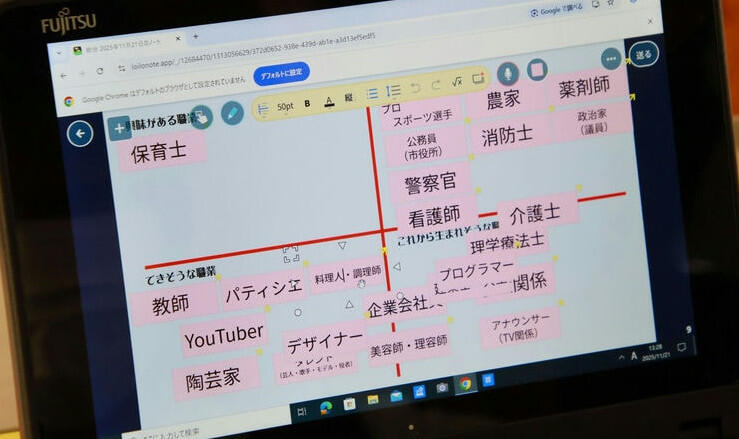Change the text color with A icon
This screenshot has width=739, height=439.
[328, 101]
